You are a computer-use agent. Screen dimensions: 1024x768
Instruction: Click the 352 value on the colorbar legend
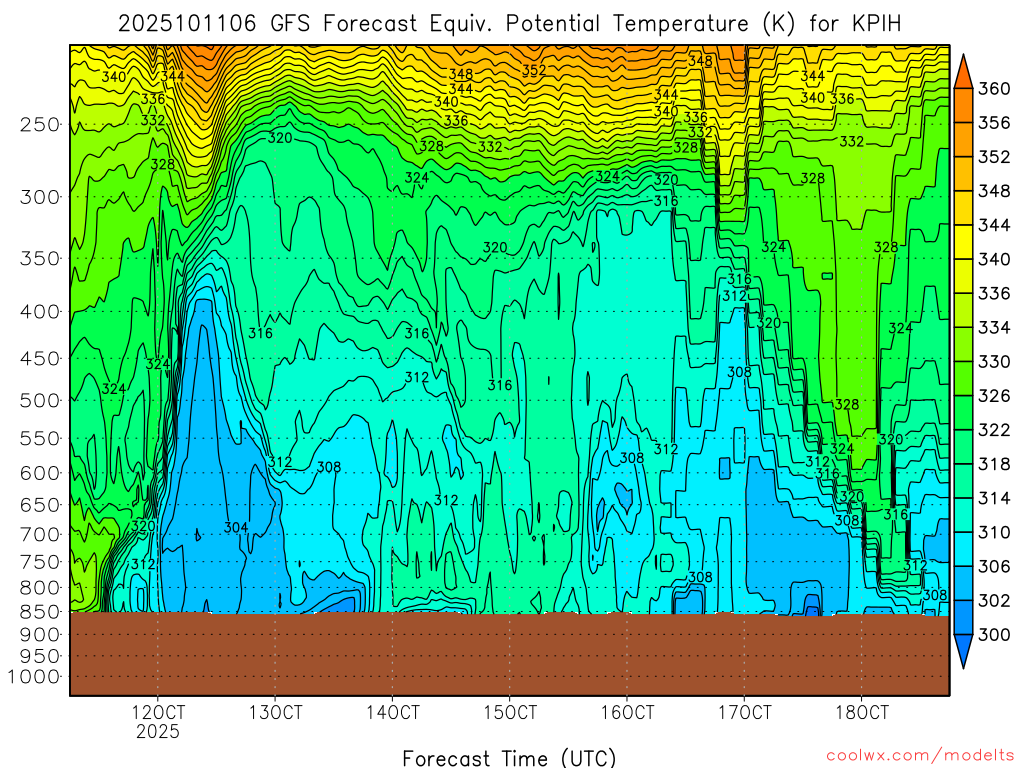(x=994, y=157)
